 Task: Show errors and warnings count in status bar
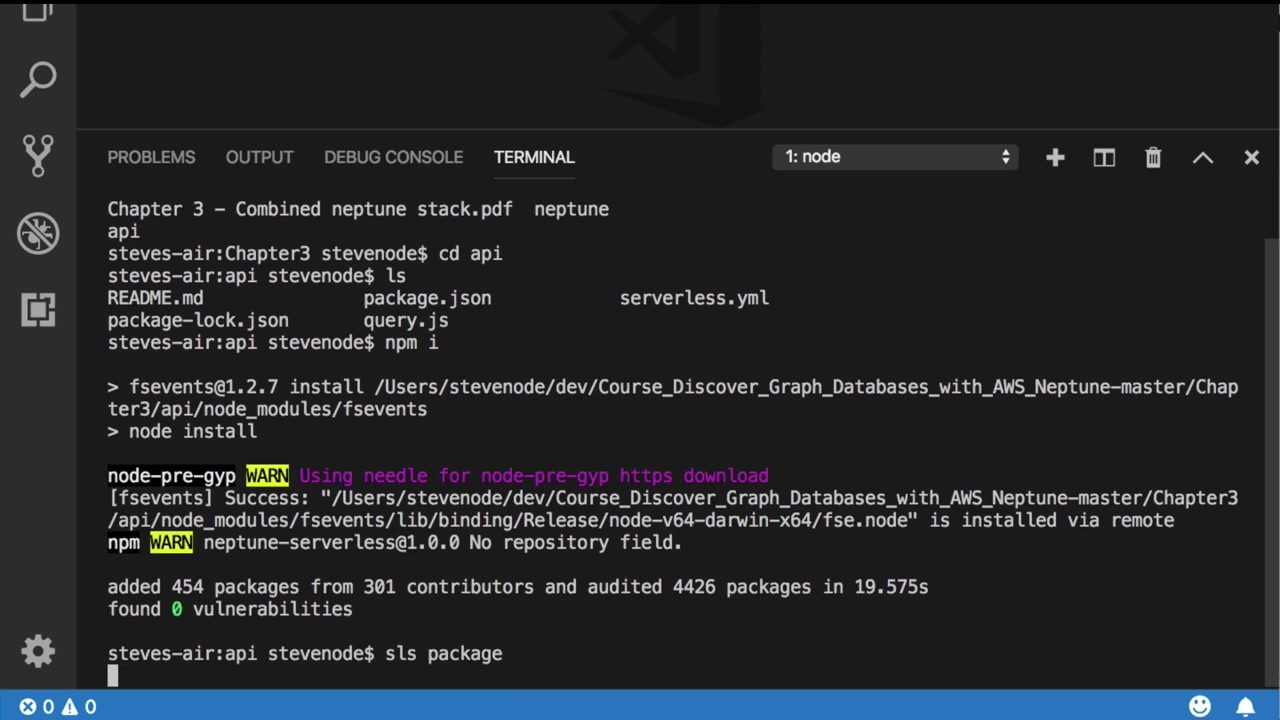pos(57,707)
